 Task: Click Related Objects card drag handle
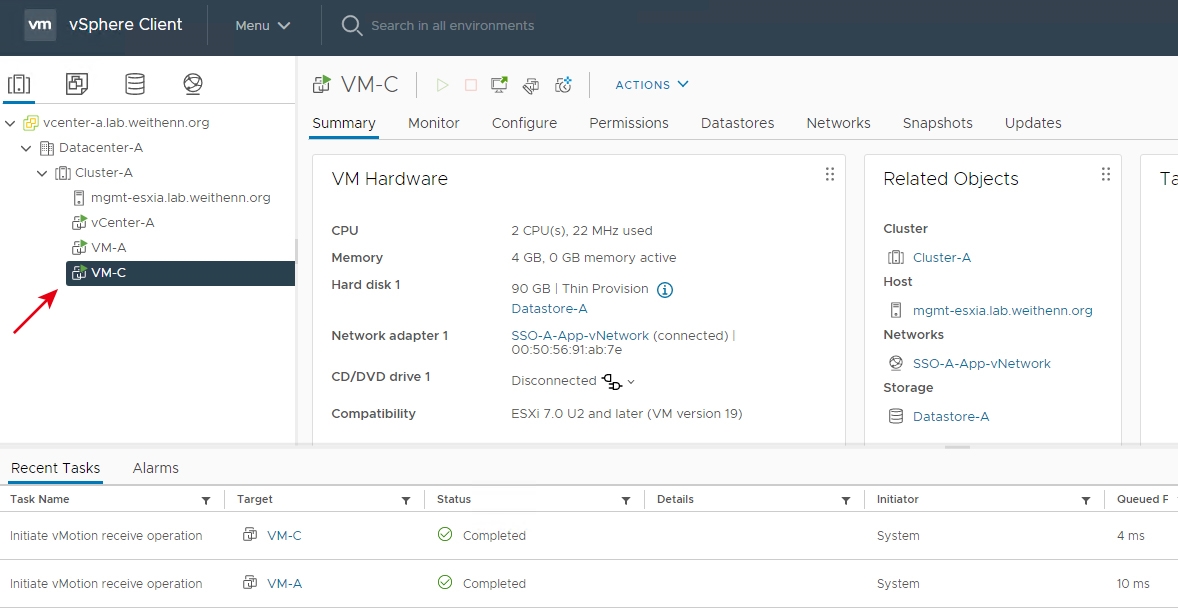click(1106, 174)
